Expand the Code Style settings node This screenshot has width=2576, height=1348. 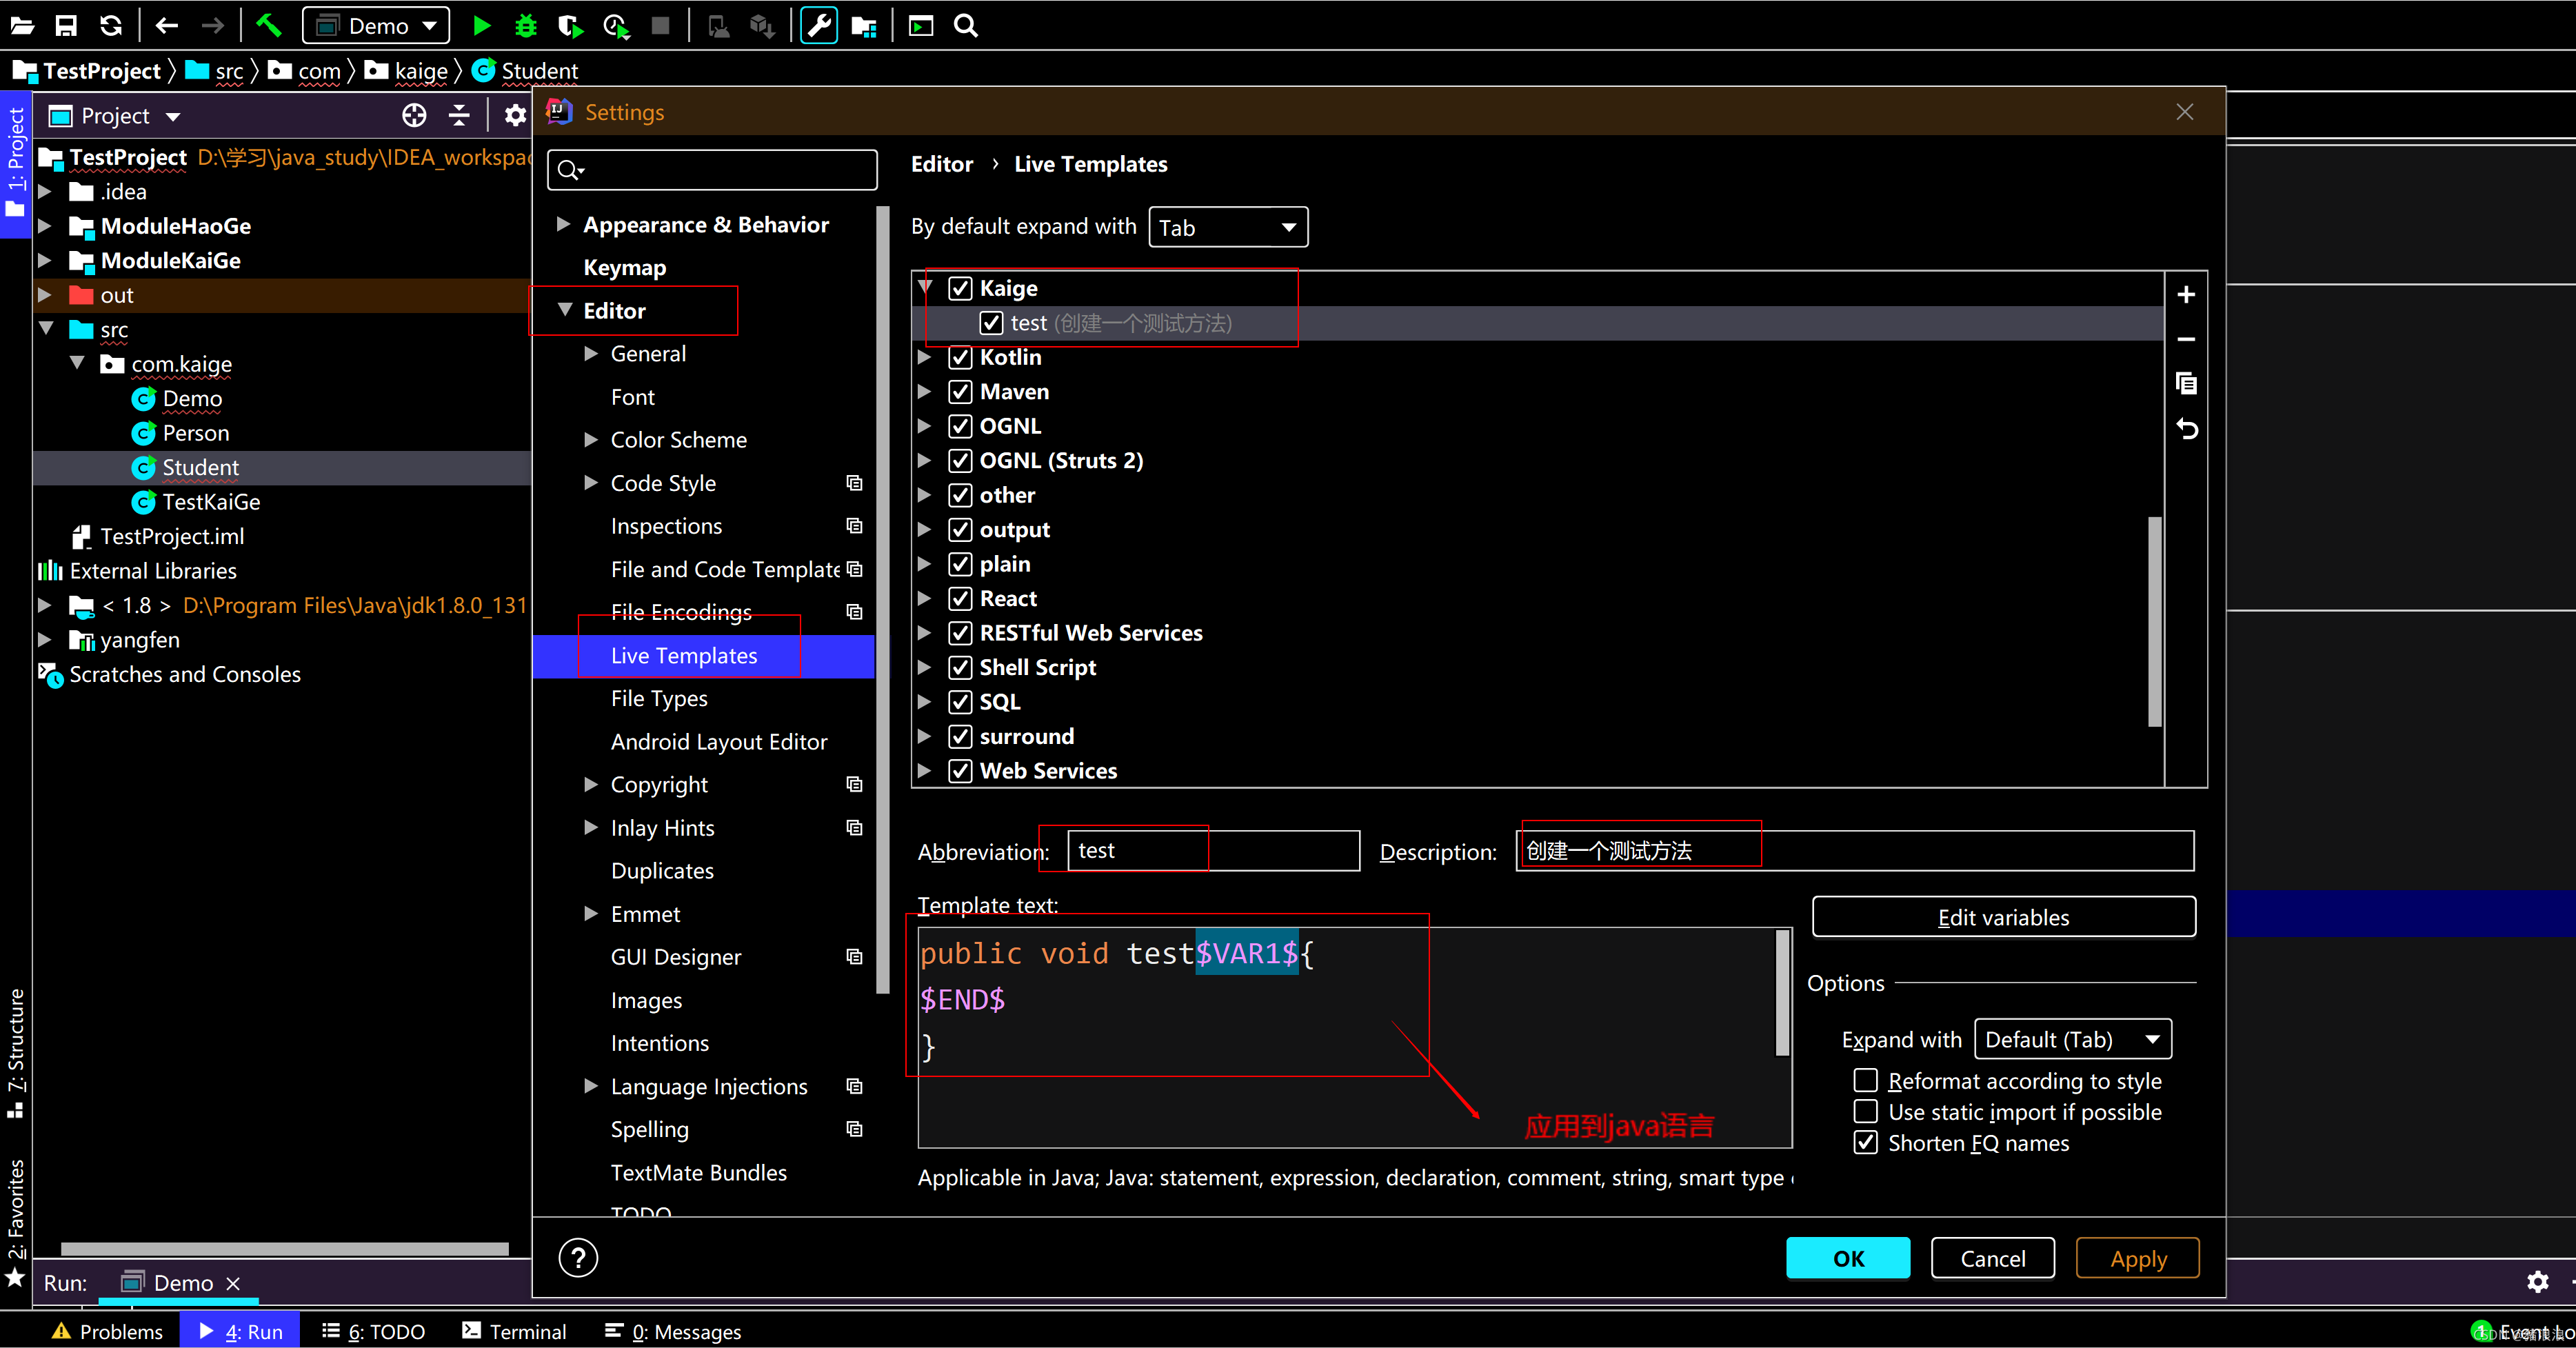(591, 483)
